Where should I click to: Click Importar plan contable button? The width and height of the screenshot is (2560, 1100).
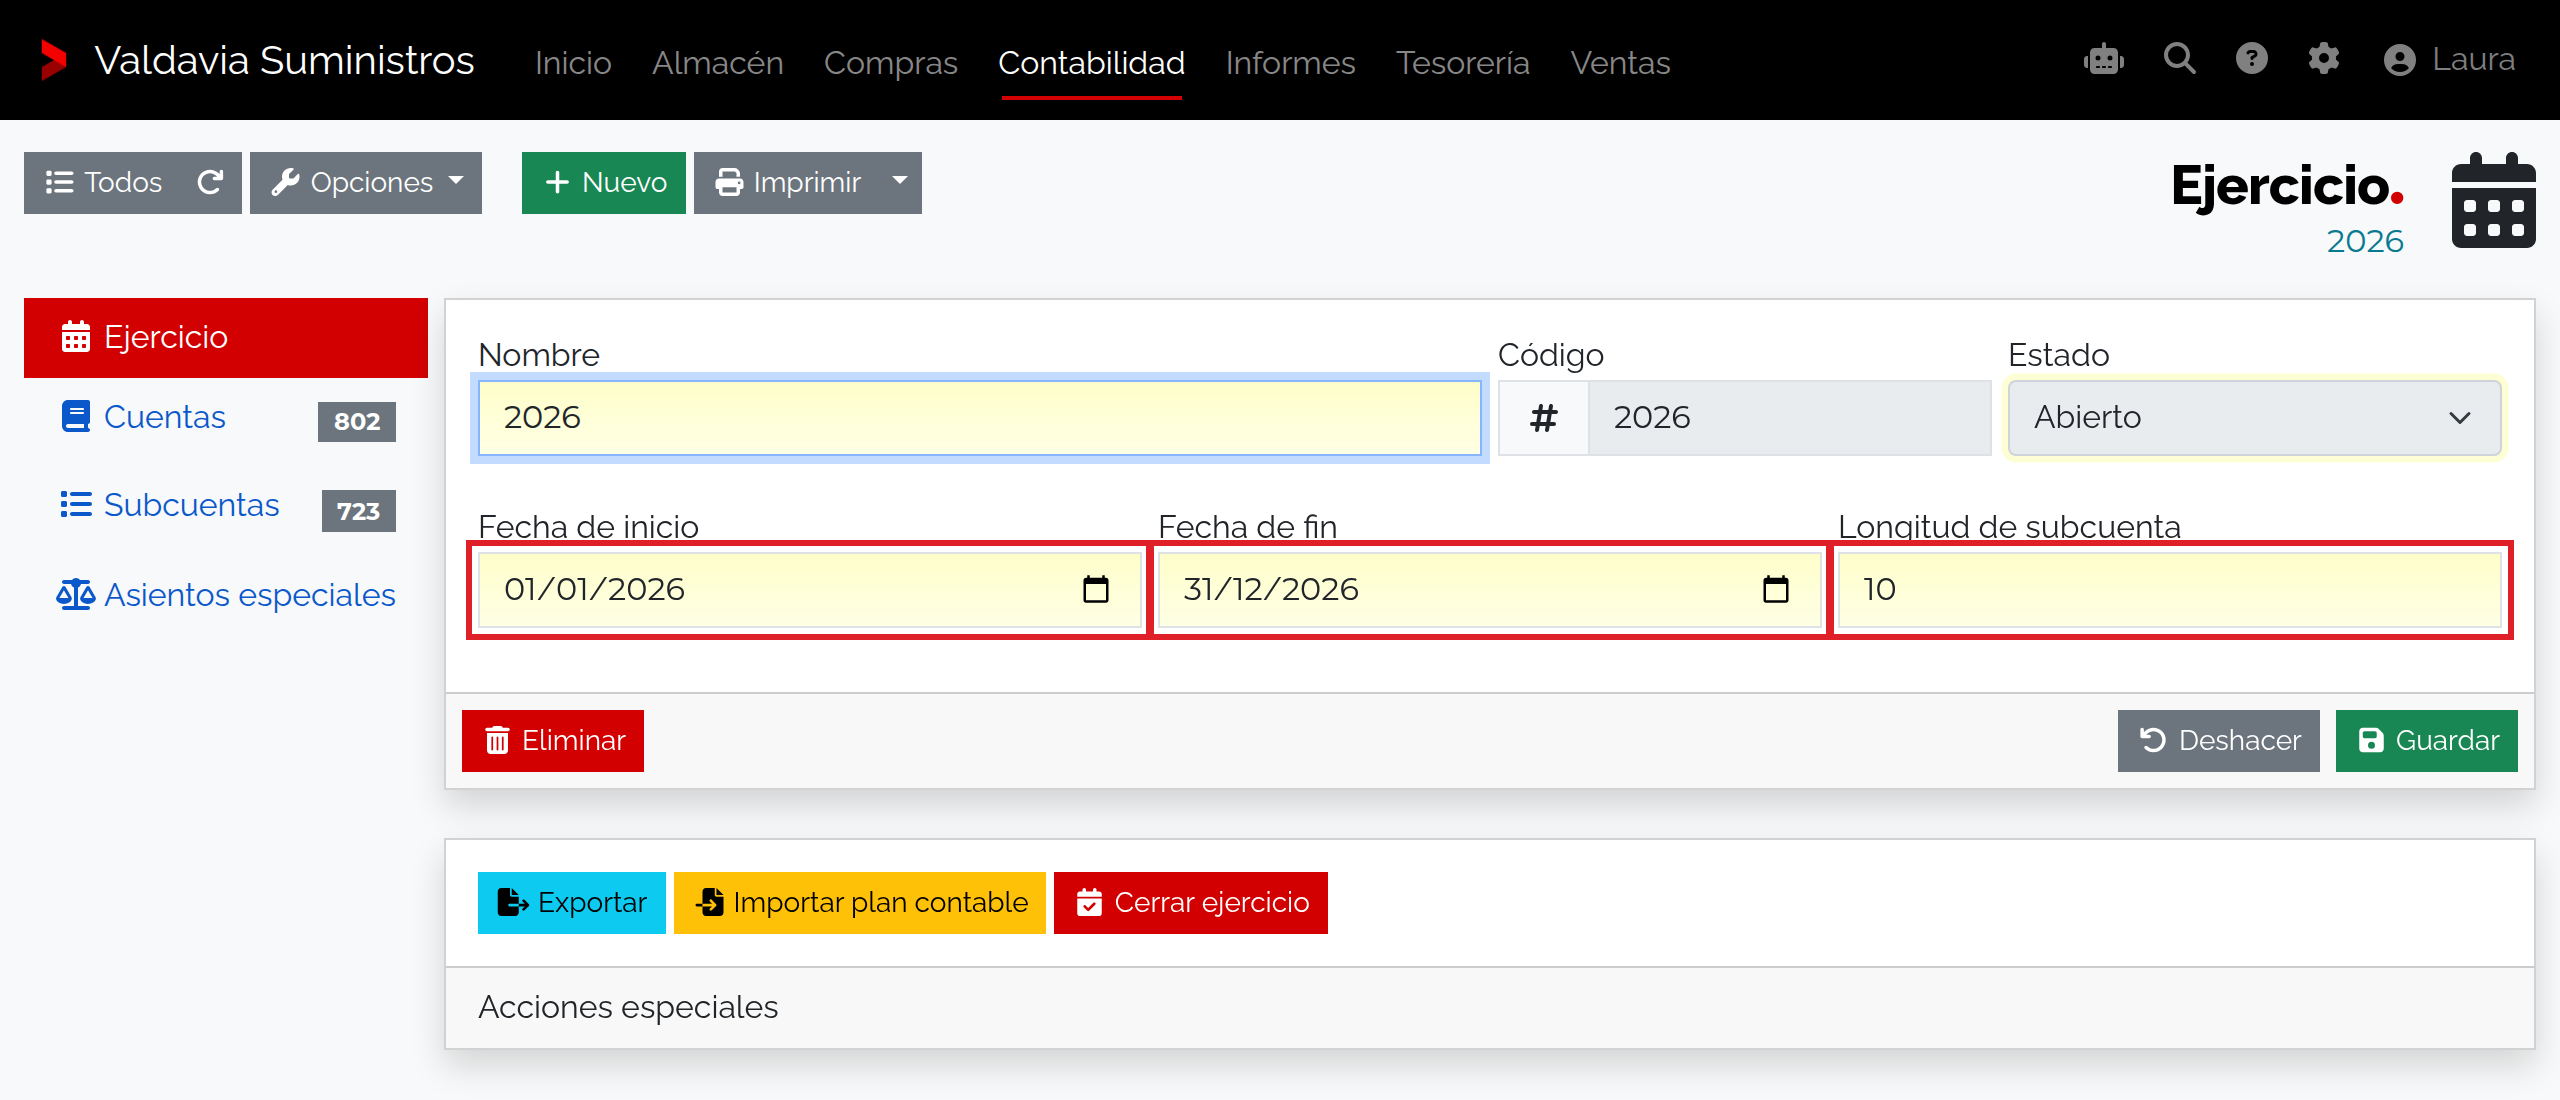[860, 903]
